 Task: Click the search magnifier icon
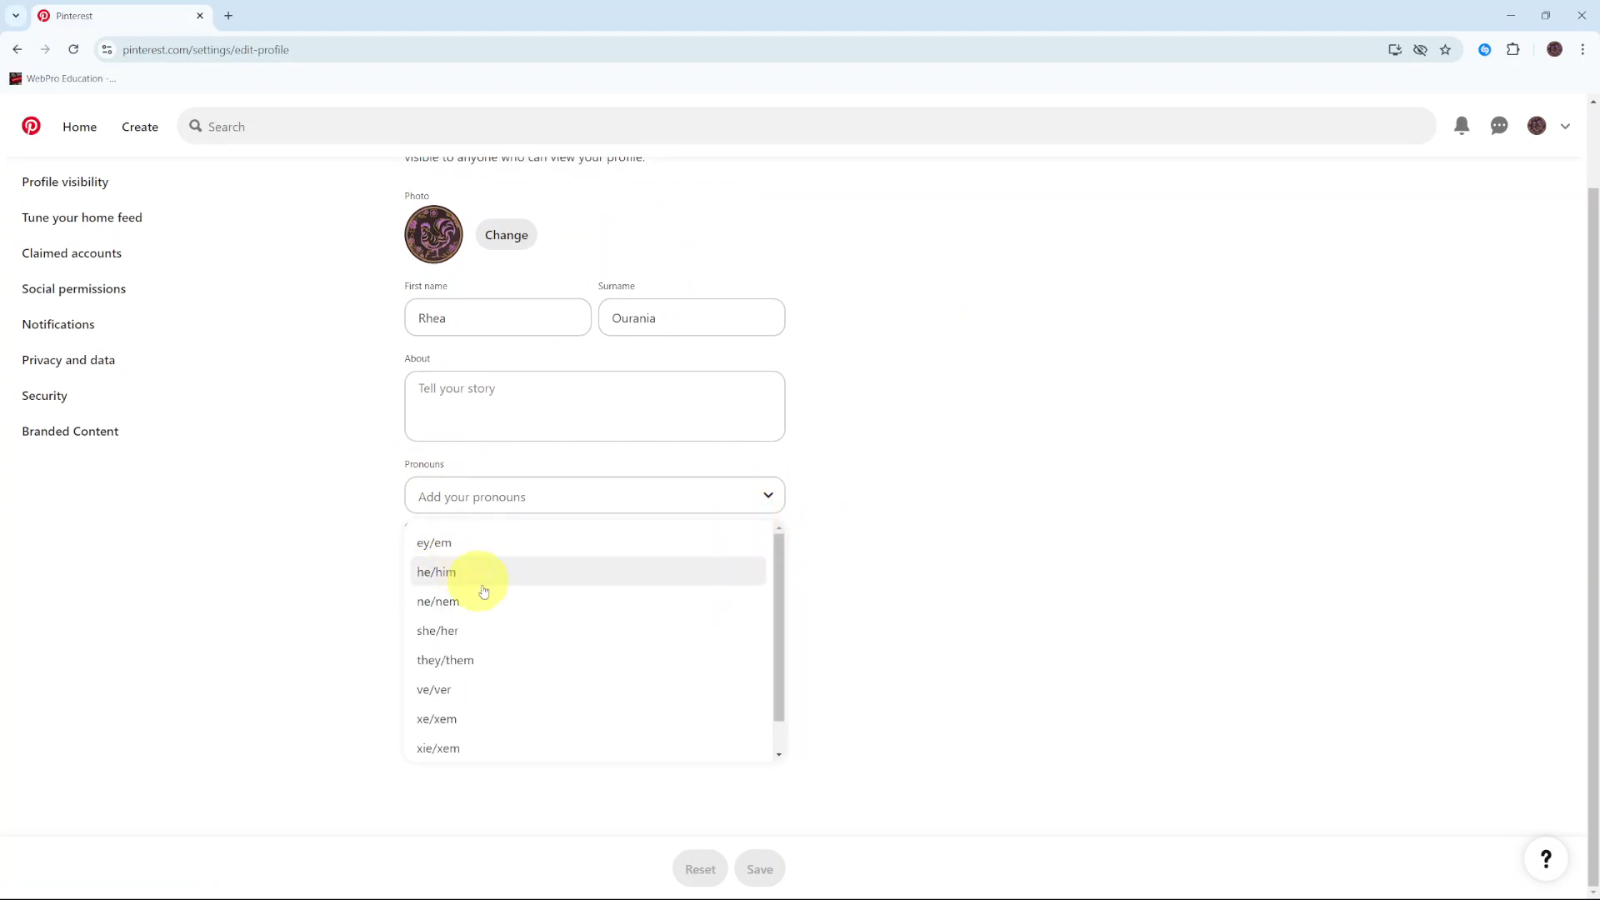[196, 126]
